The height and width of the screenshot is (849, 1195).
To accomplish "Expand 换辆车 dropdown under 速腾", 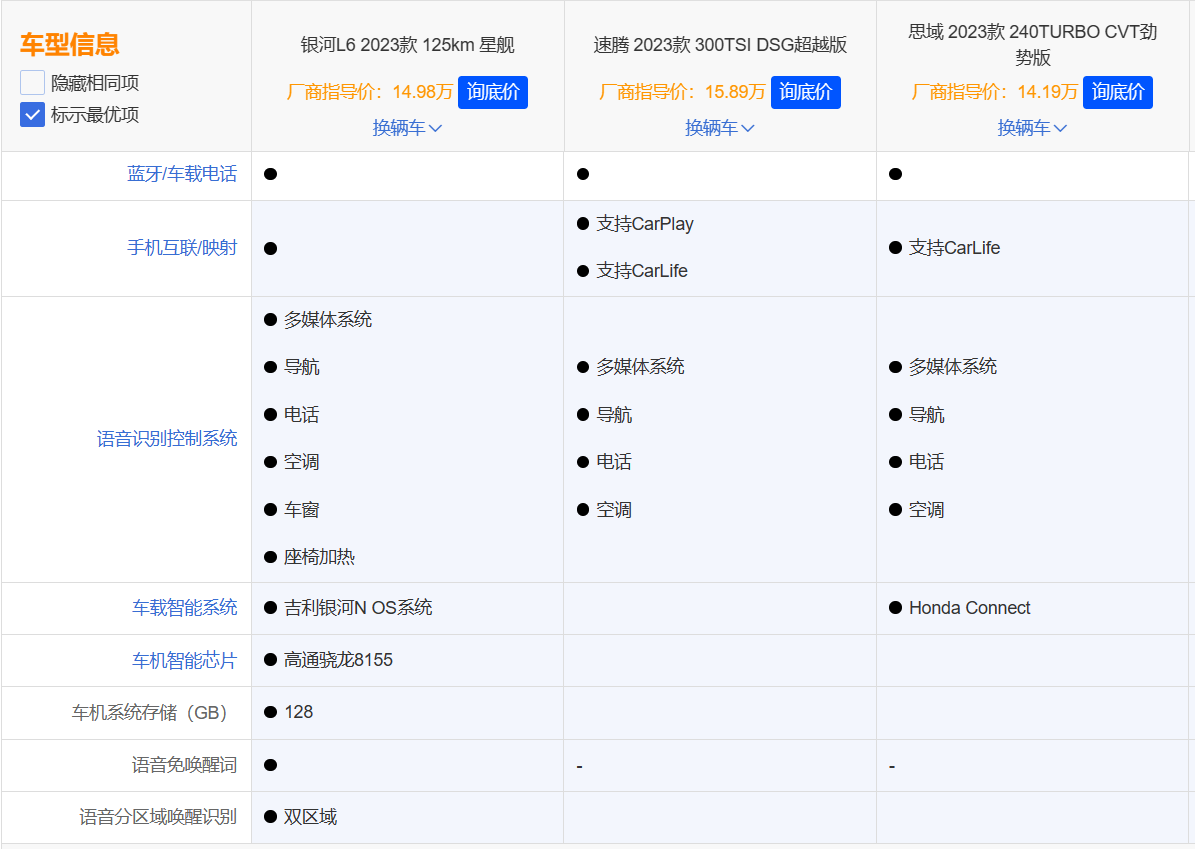I will pyautogui.click(x=719, y=128).
